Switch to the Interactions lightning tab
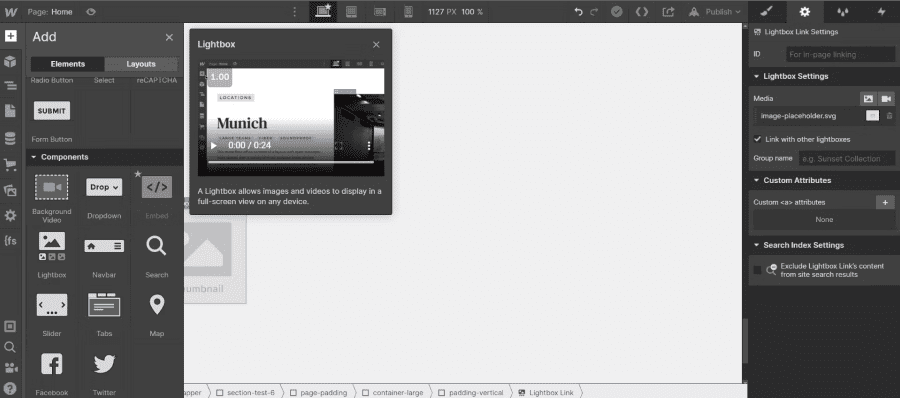900x398 pixels. pyautogui.click(x=881, y=11)
